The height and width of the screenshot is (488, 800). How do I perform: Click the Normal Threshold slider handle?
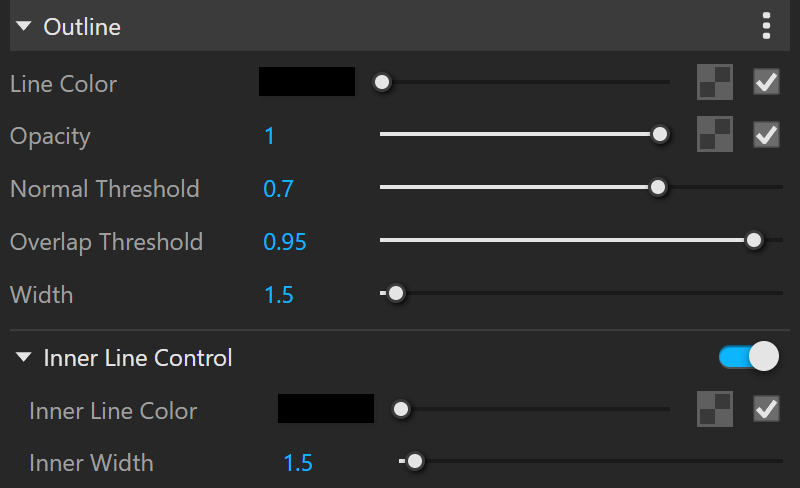tap(658, 187)
